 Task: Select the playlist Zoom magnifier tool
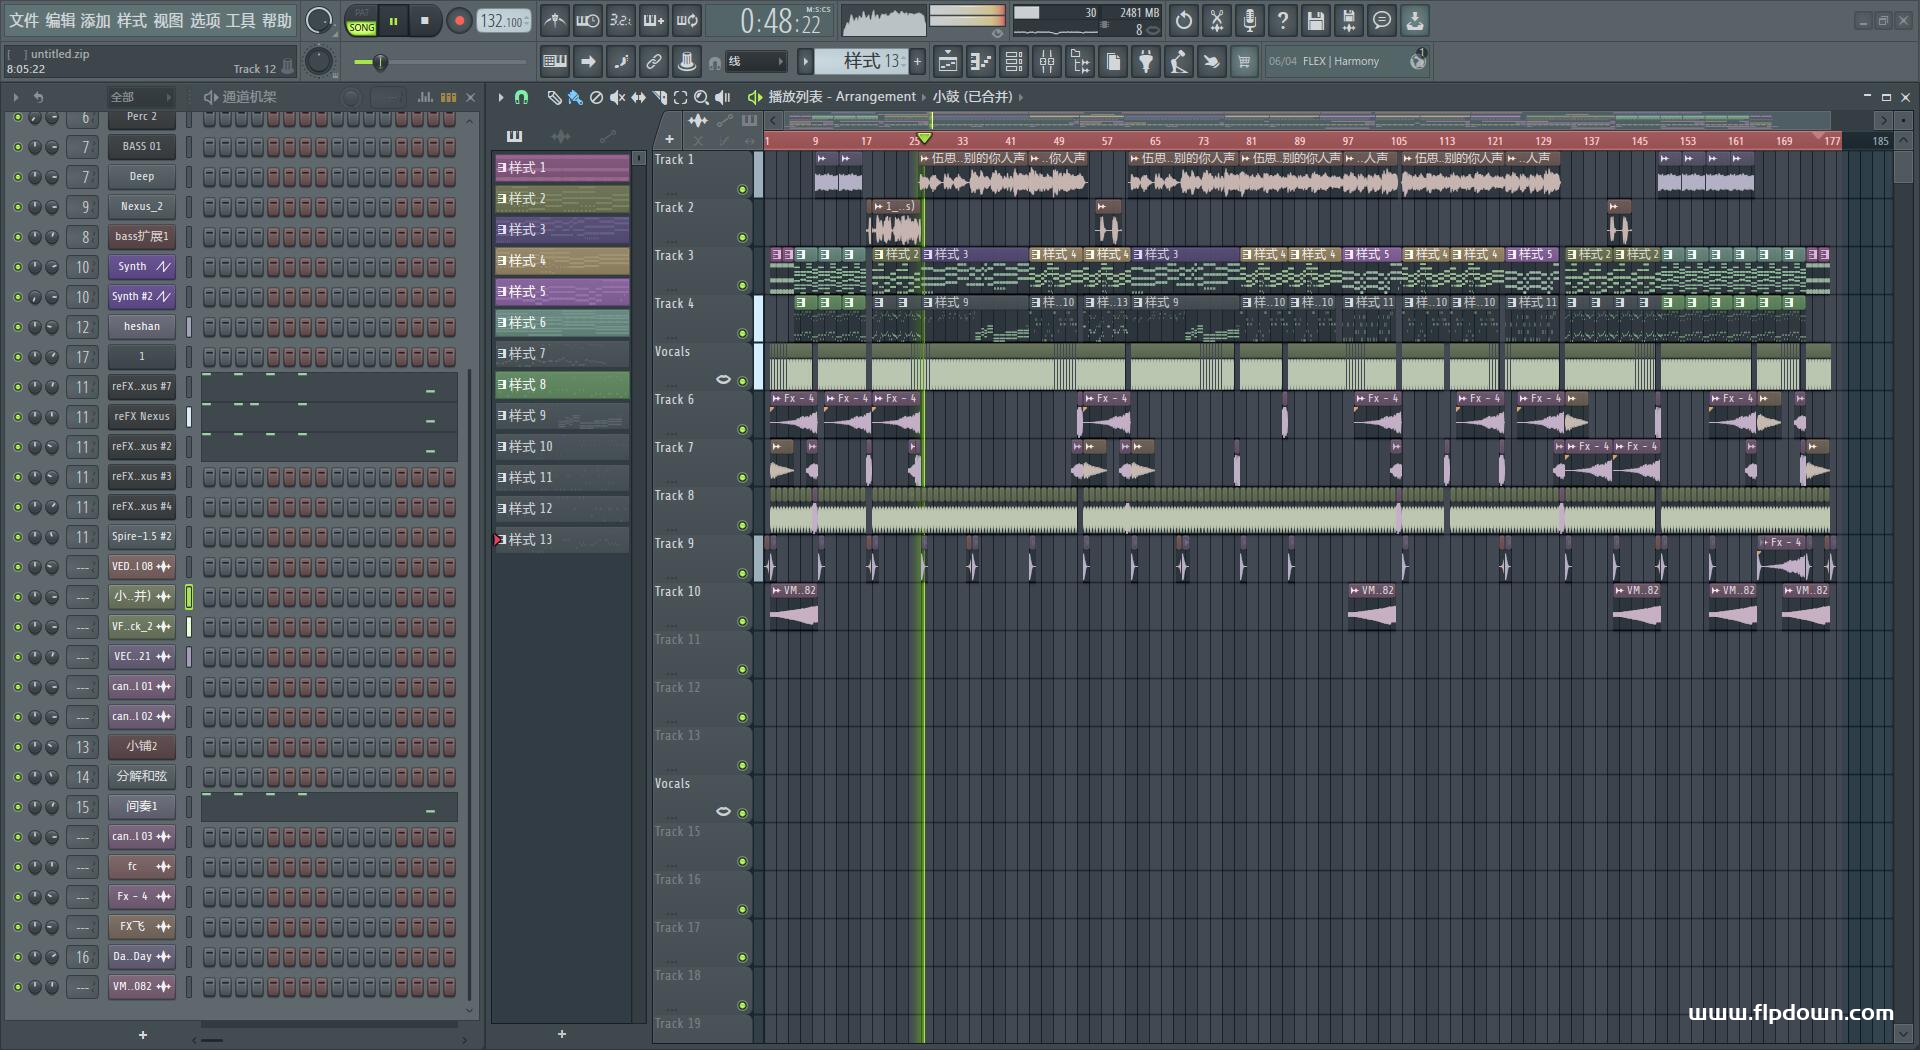702,97
